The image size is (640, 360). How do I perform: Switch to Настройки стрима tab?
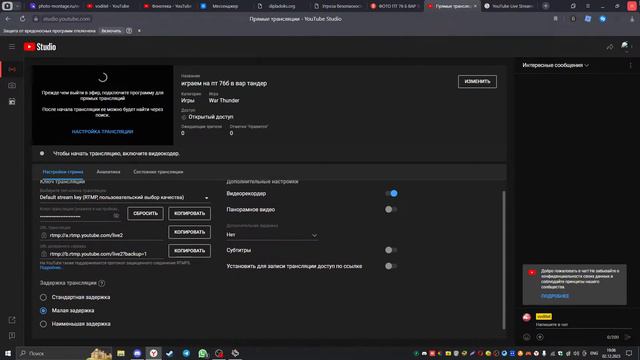tap(63, 172)
